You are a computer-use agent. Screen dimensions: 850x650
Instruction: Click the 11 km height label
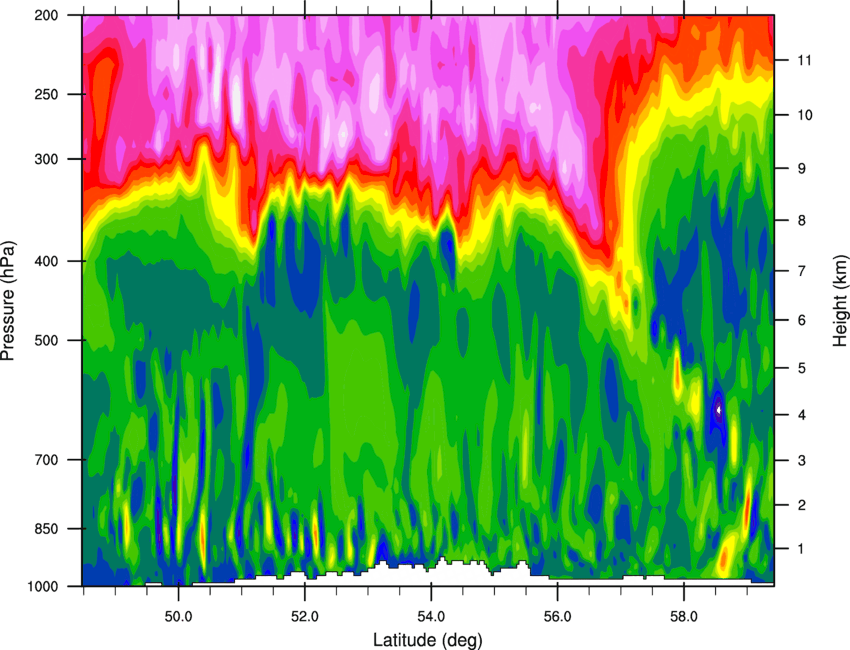pos(805,60)
